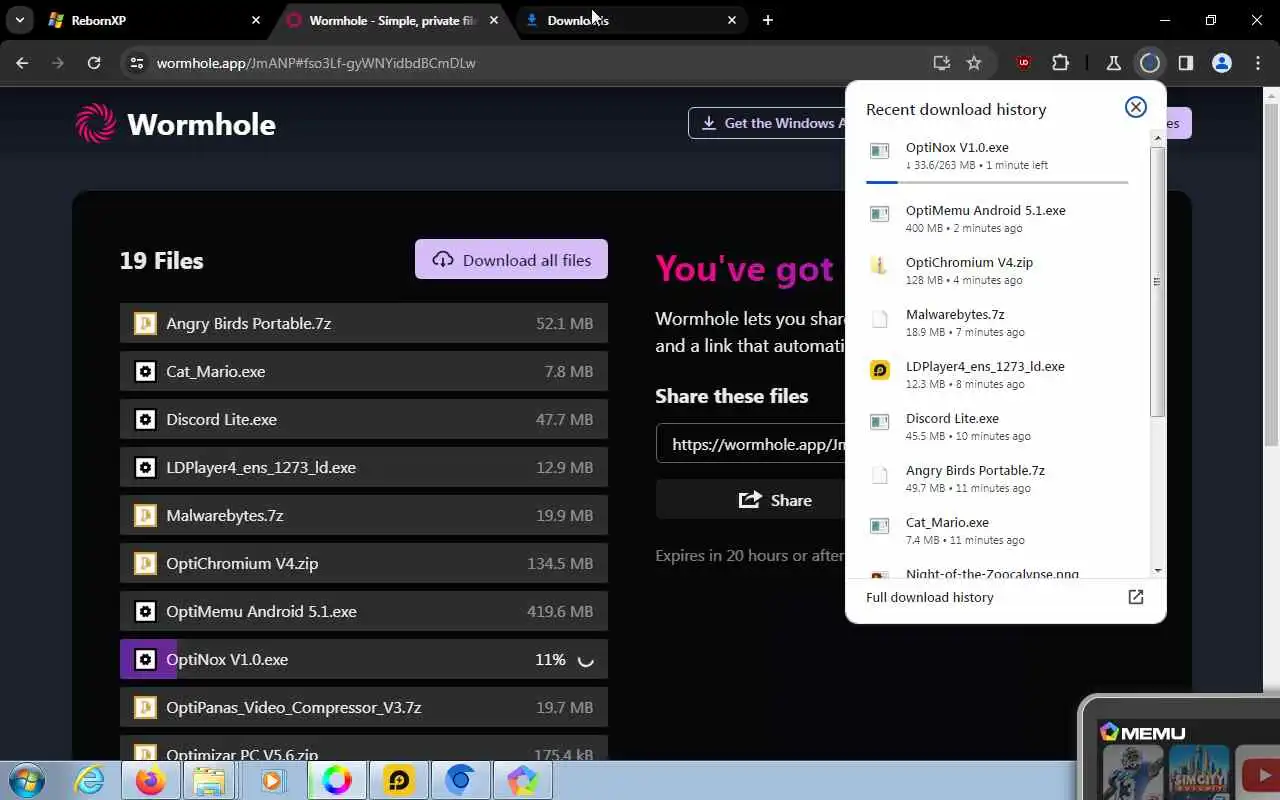Reload the current page
The height and width of the screenshot is (800, 1280).
pos(94,63)
